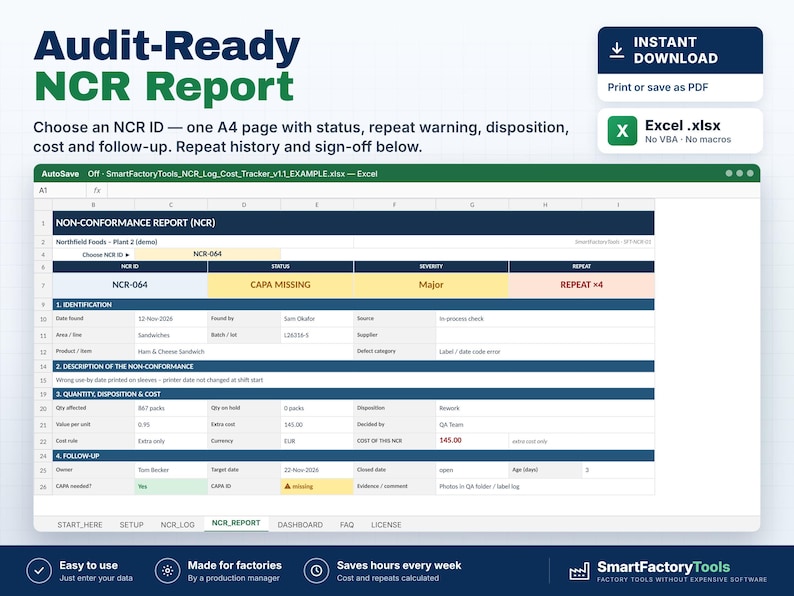
Task: Click the L26316-S batch cell
Action: [317, 335]
